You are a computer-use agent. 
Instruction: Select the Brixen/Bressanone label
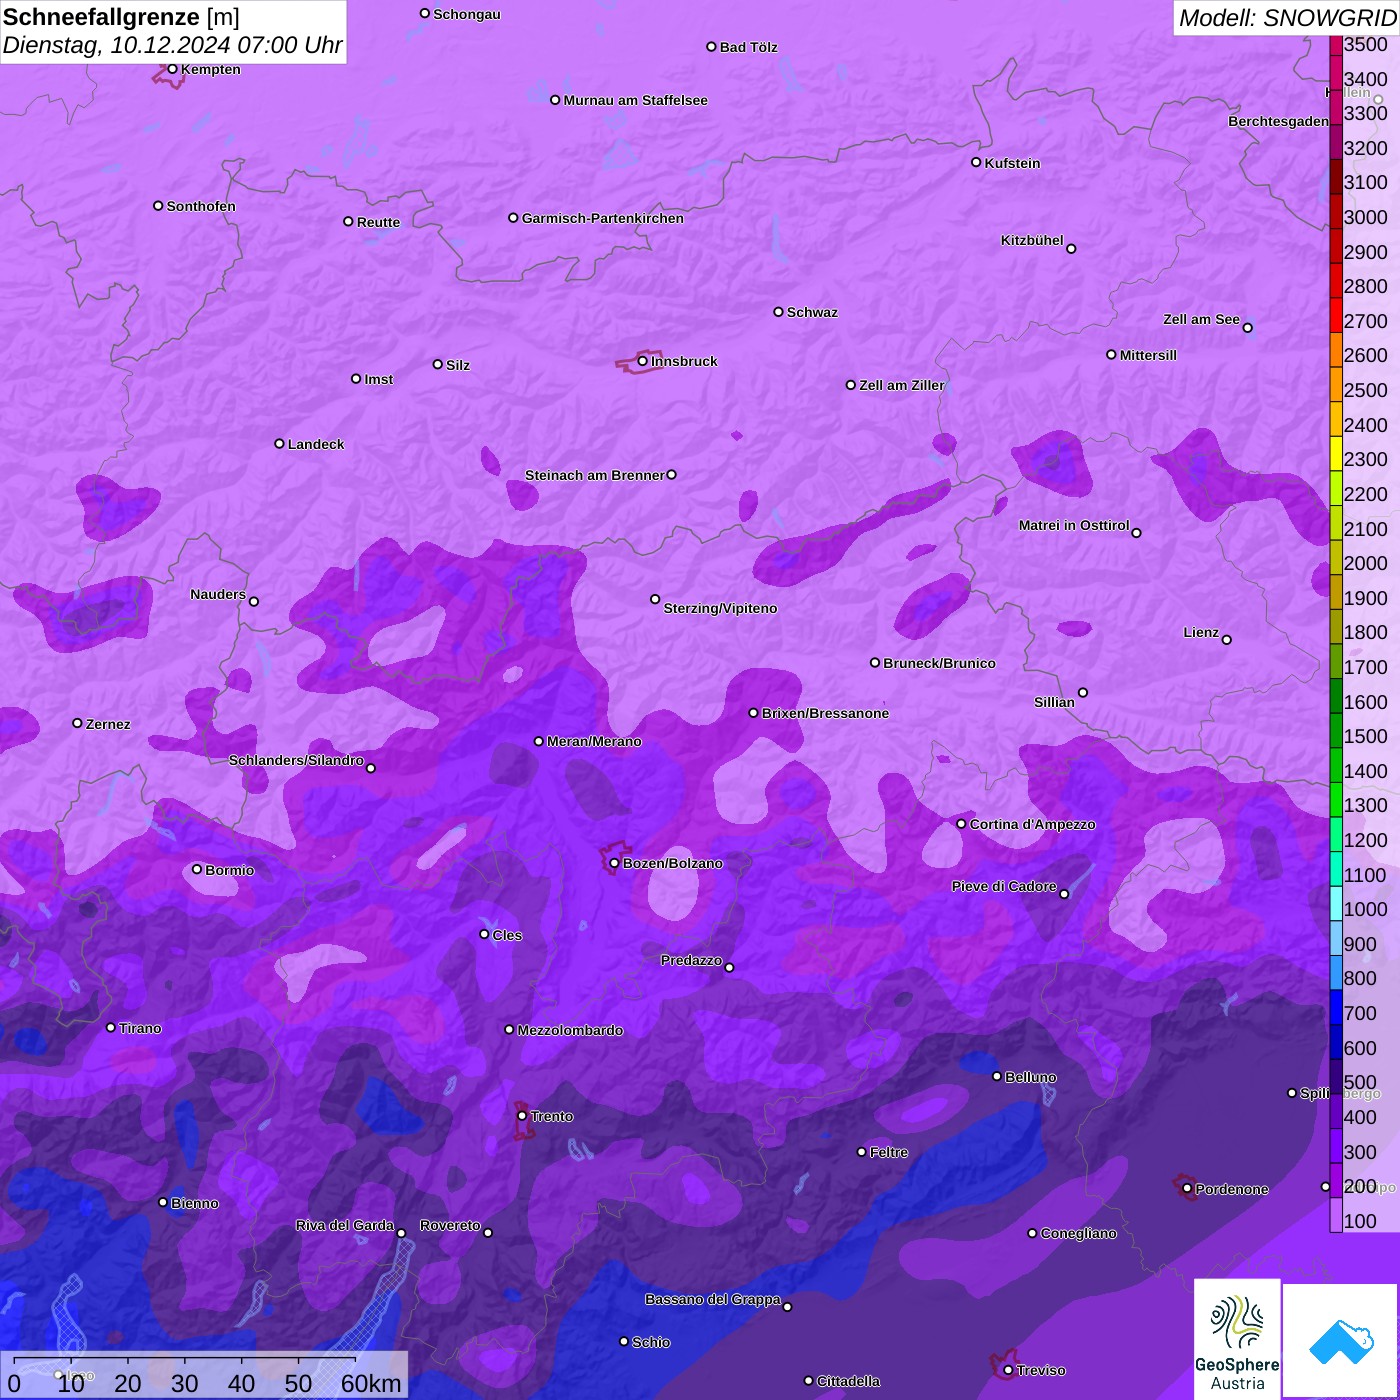pyautogui.click(x=825, y=713)
